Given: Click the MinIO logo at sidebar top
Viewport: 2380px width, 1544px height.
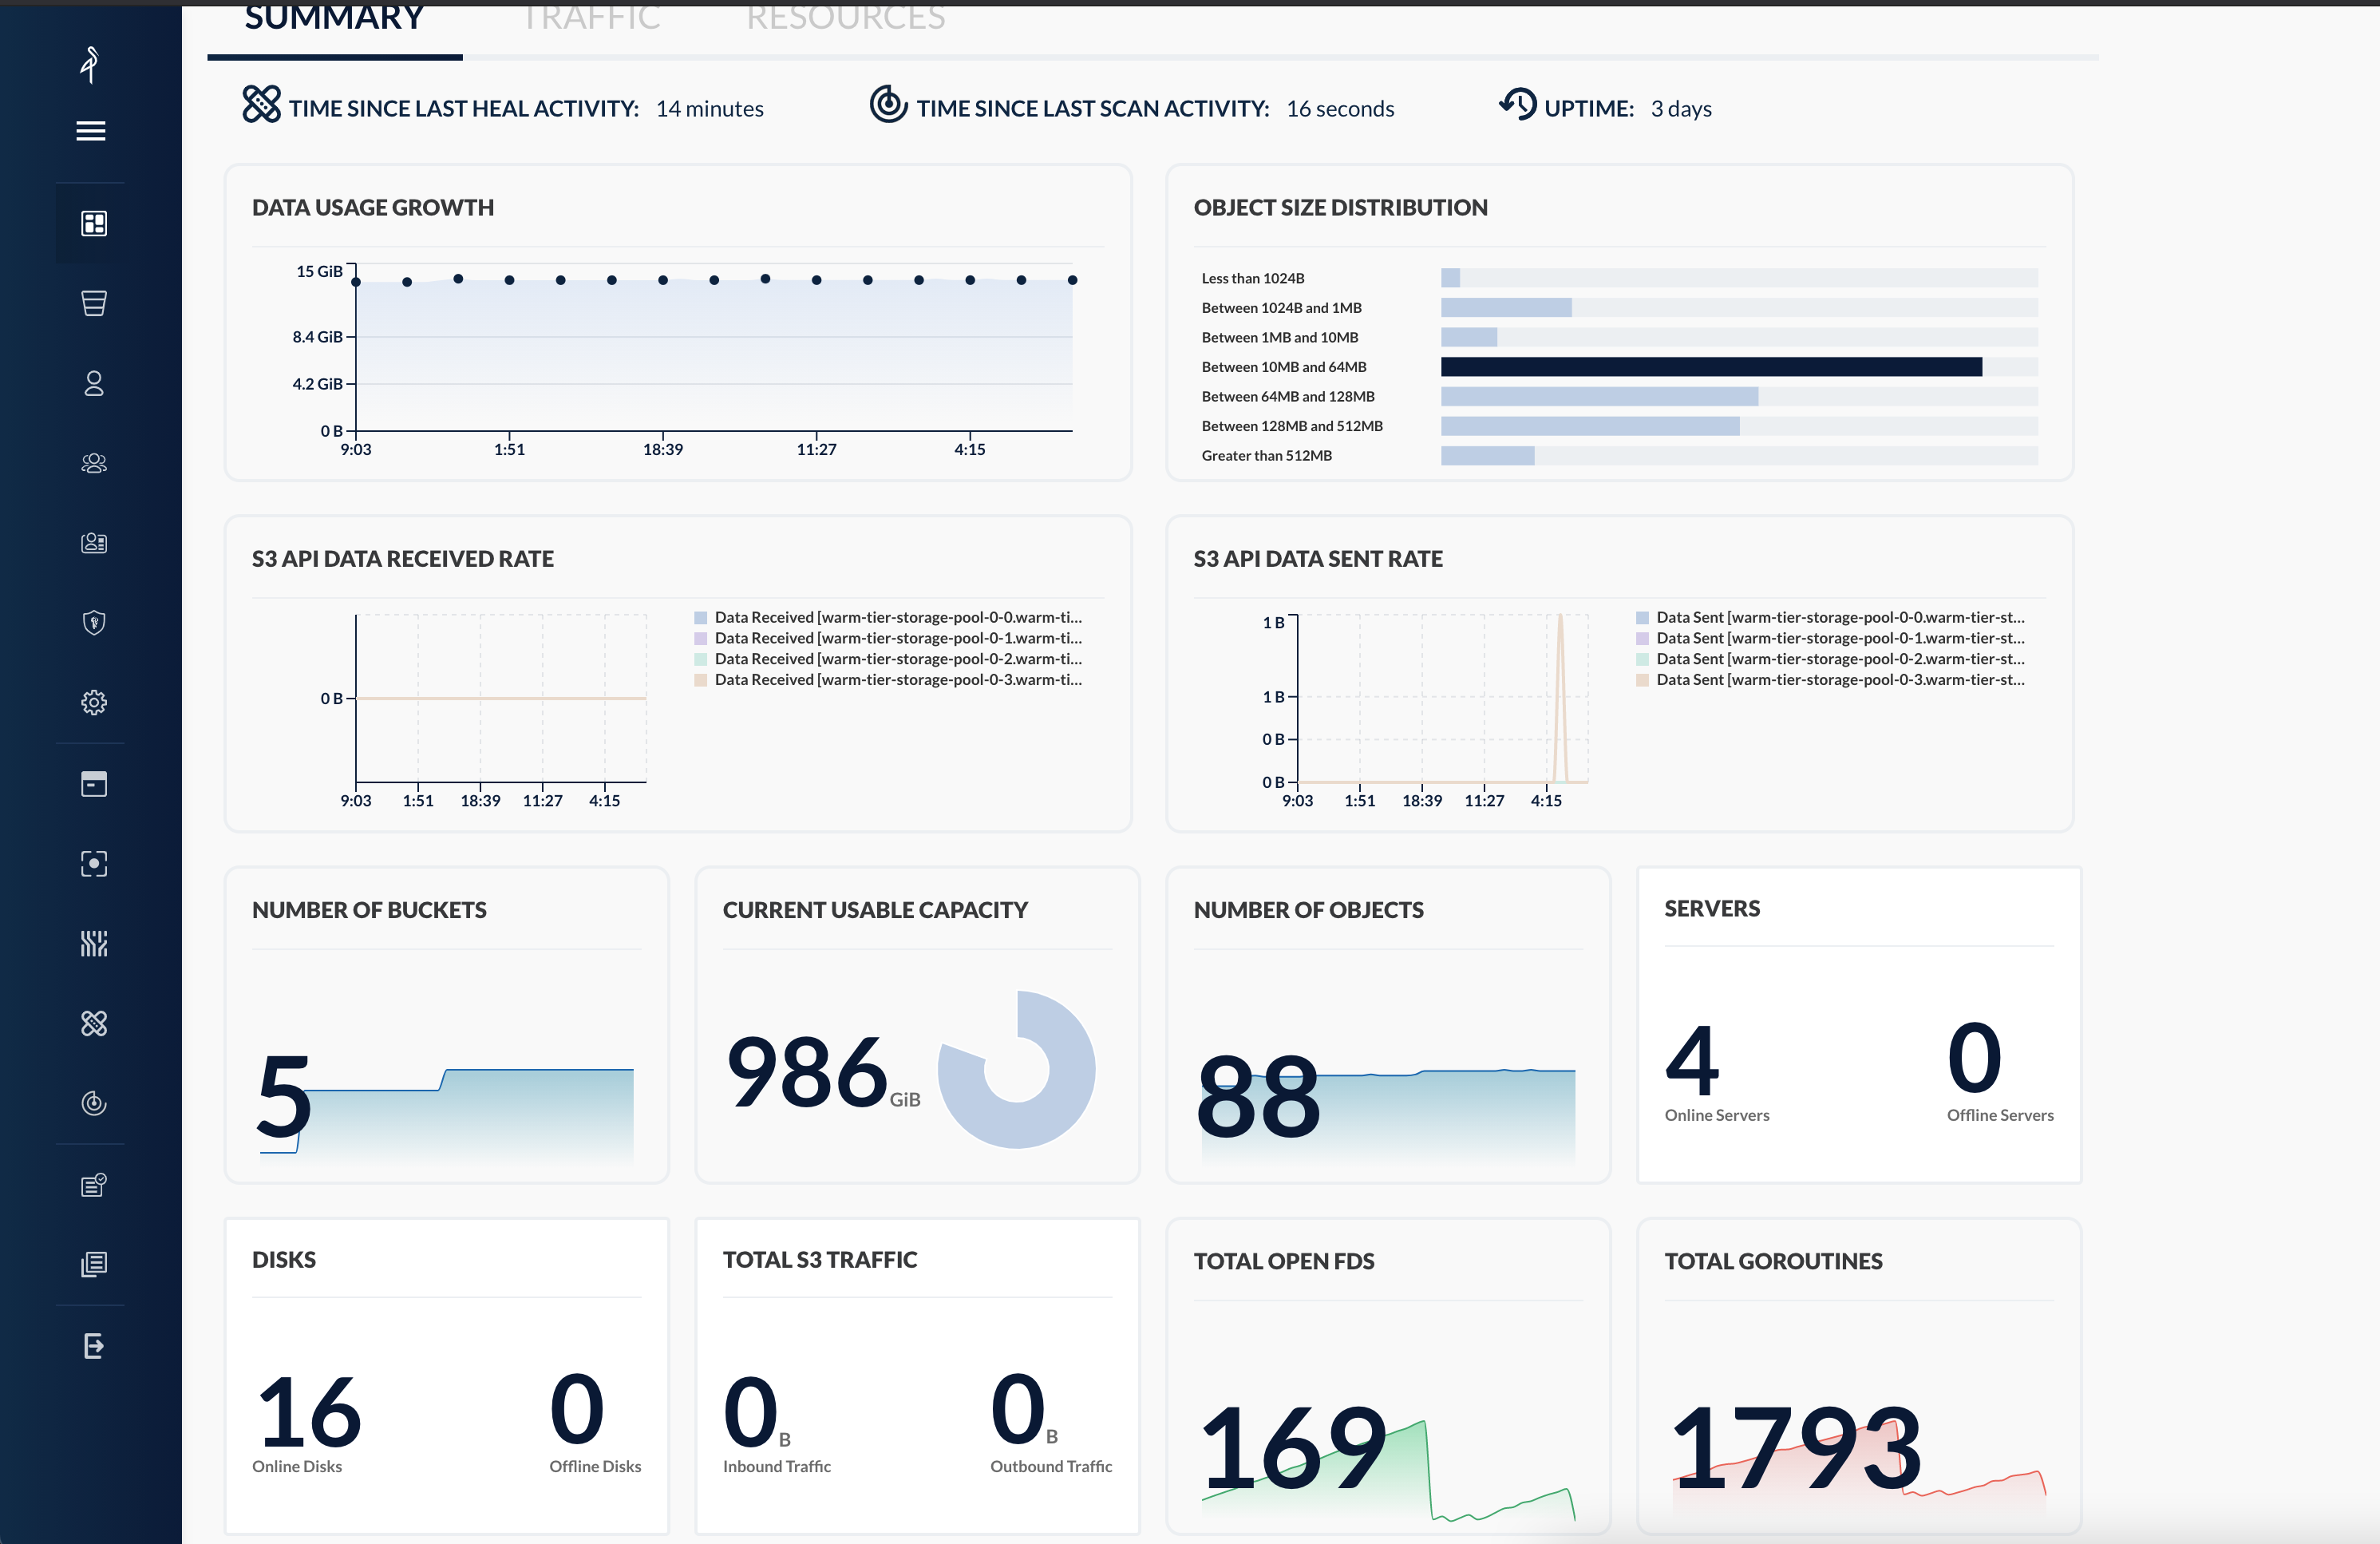Looking at the screenshot, I should [x=90, y=64].
